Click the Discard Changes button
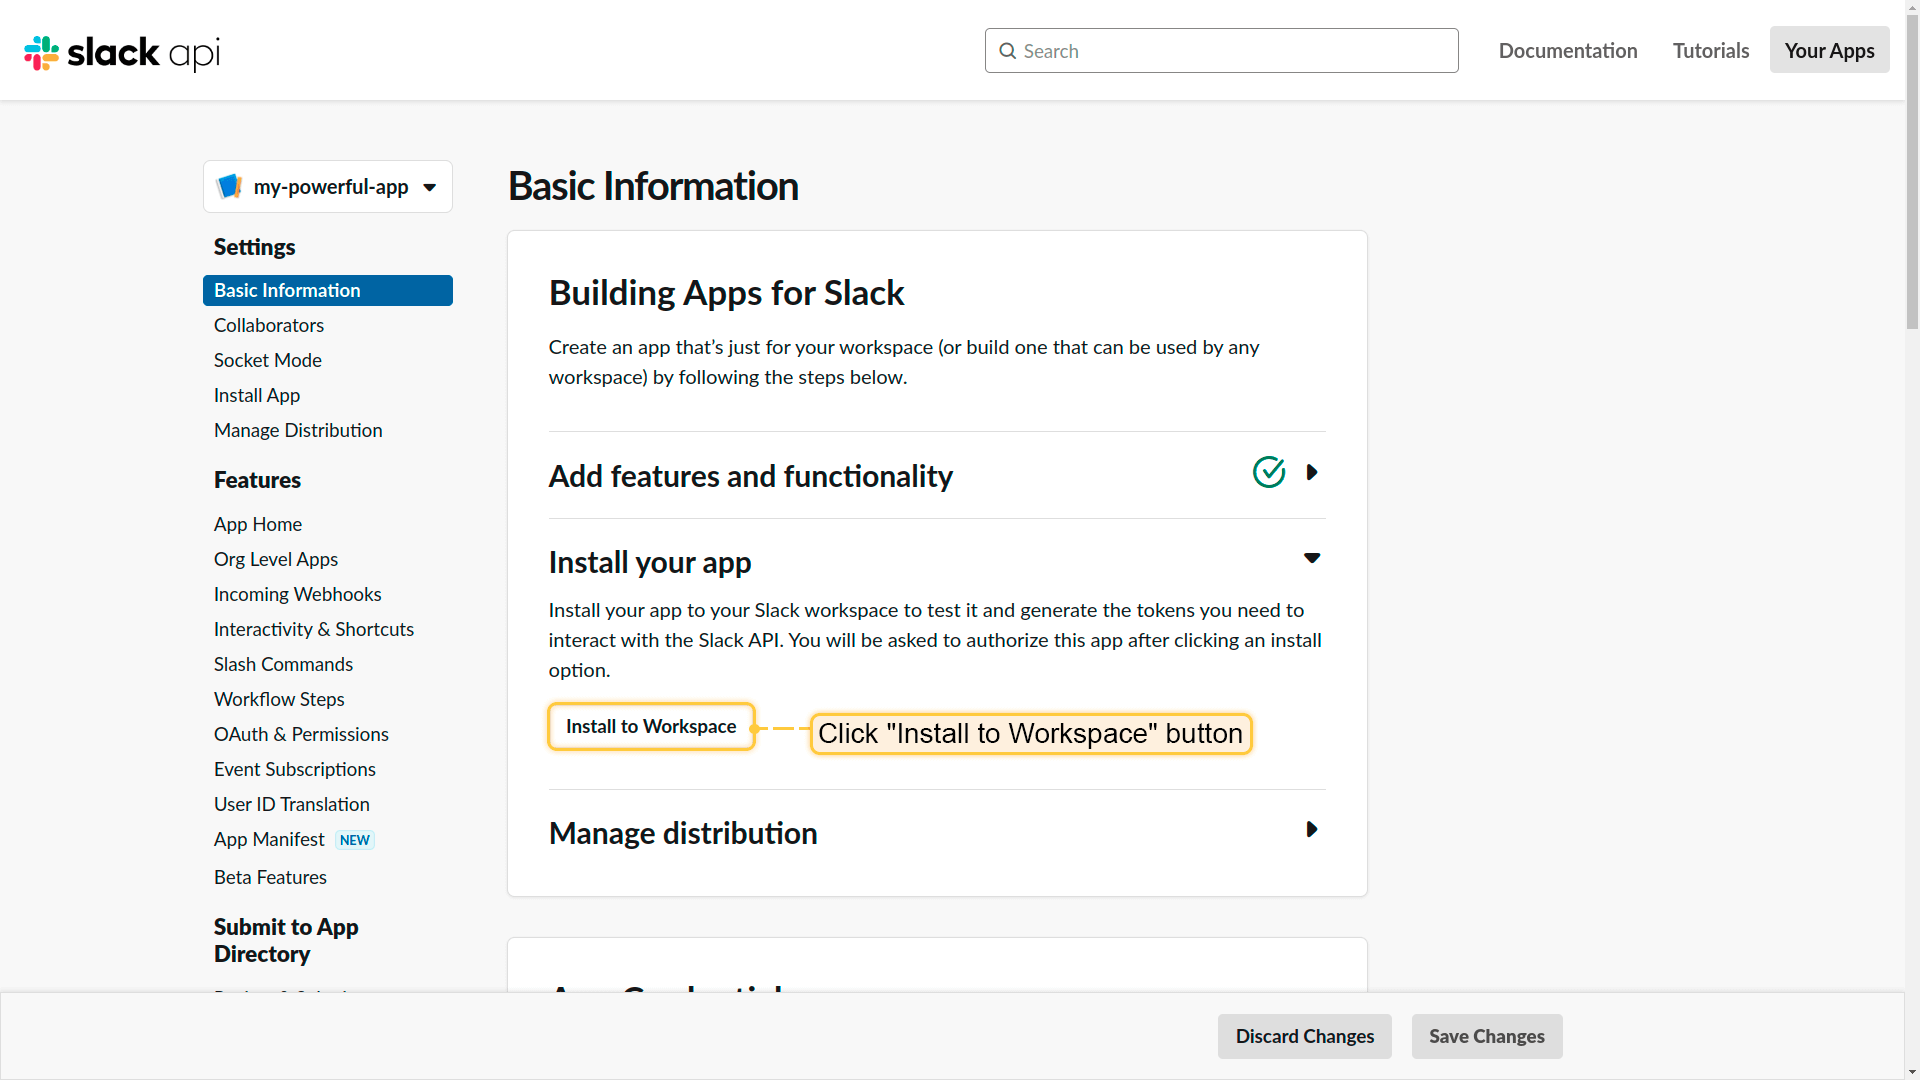 pos(1304,1036)
